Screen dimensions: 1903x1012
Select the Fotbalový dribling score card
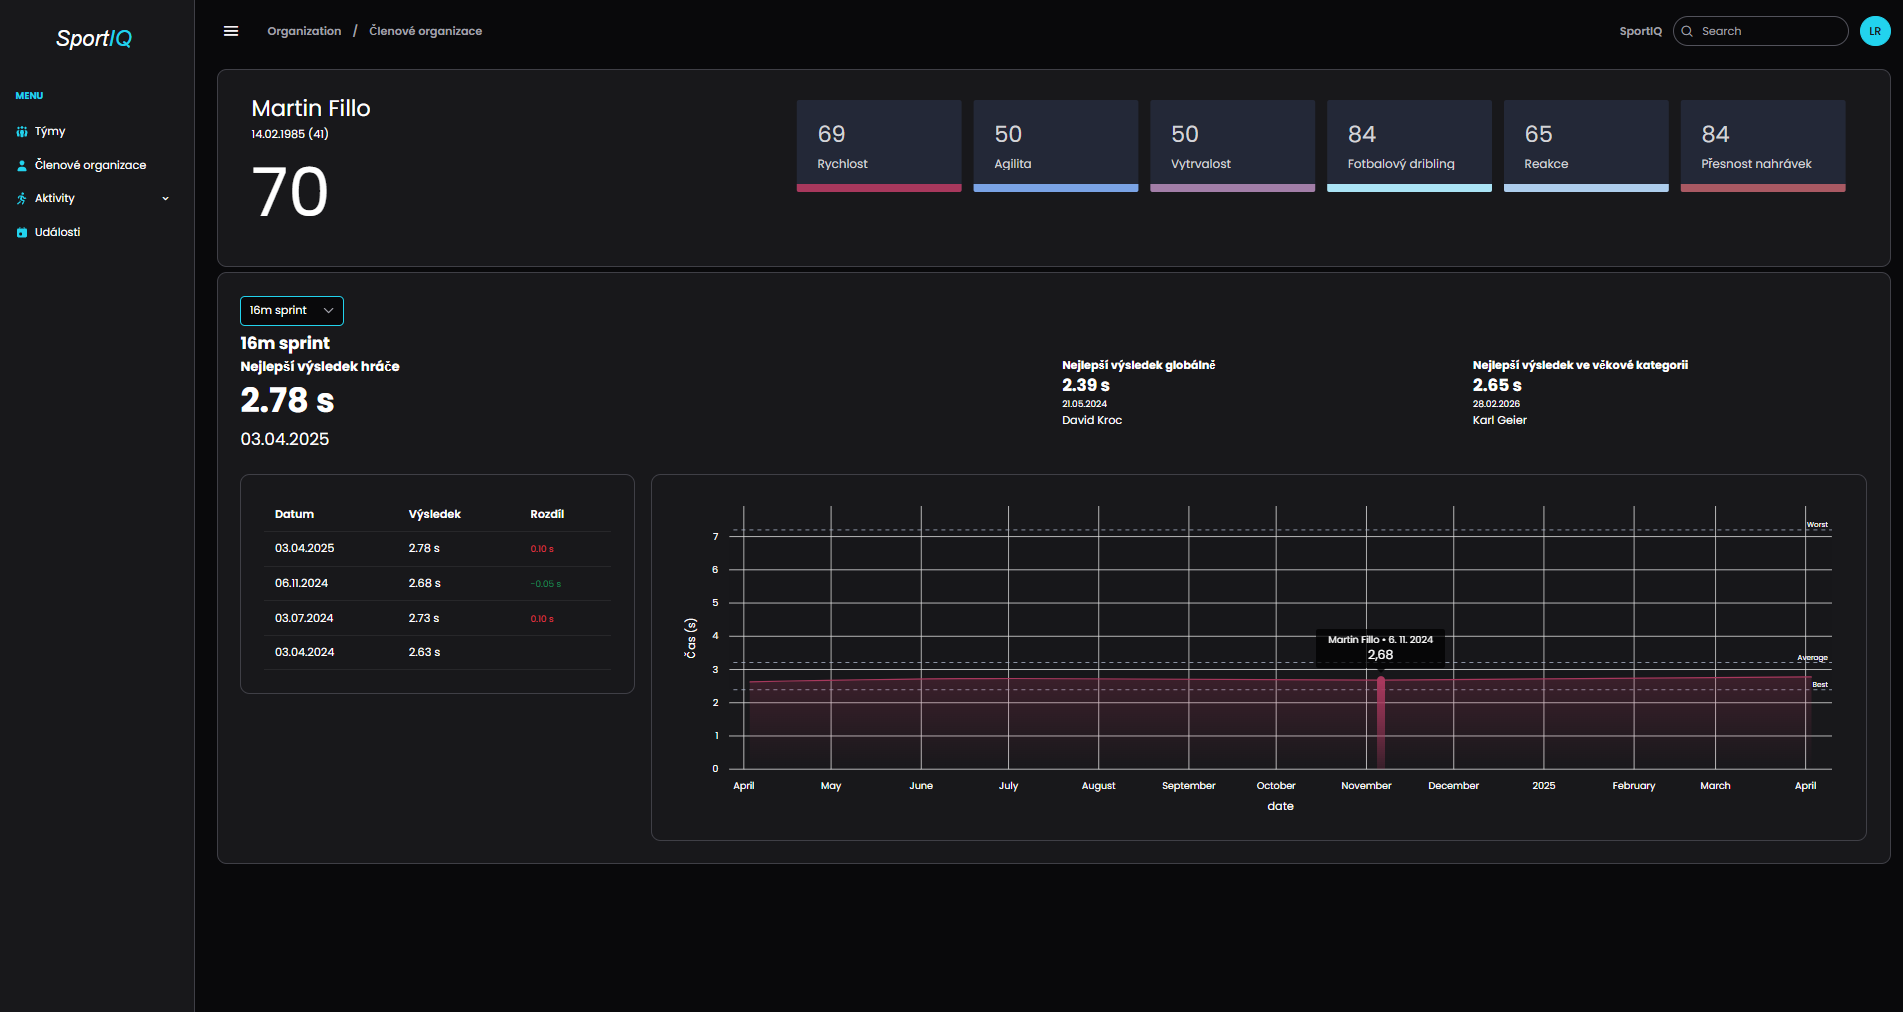[x=1408, y=145]
